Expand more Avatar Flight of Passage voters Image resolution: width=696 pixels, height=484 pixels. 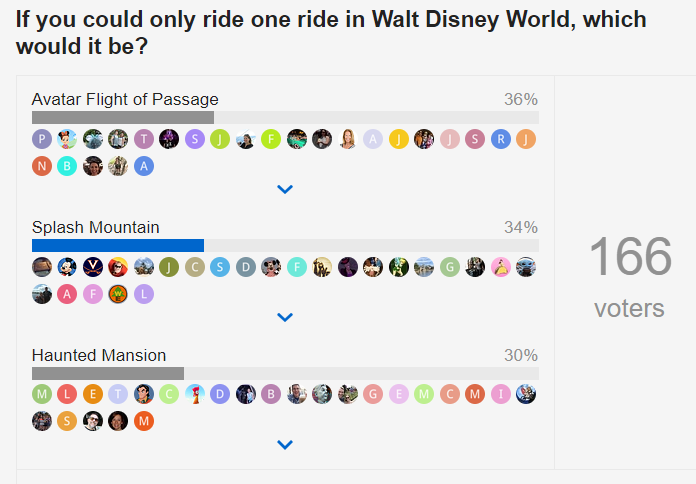285,189
